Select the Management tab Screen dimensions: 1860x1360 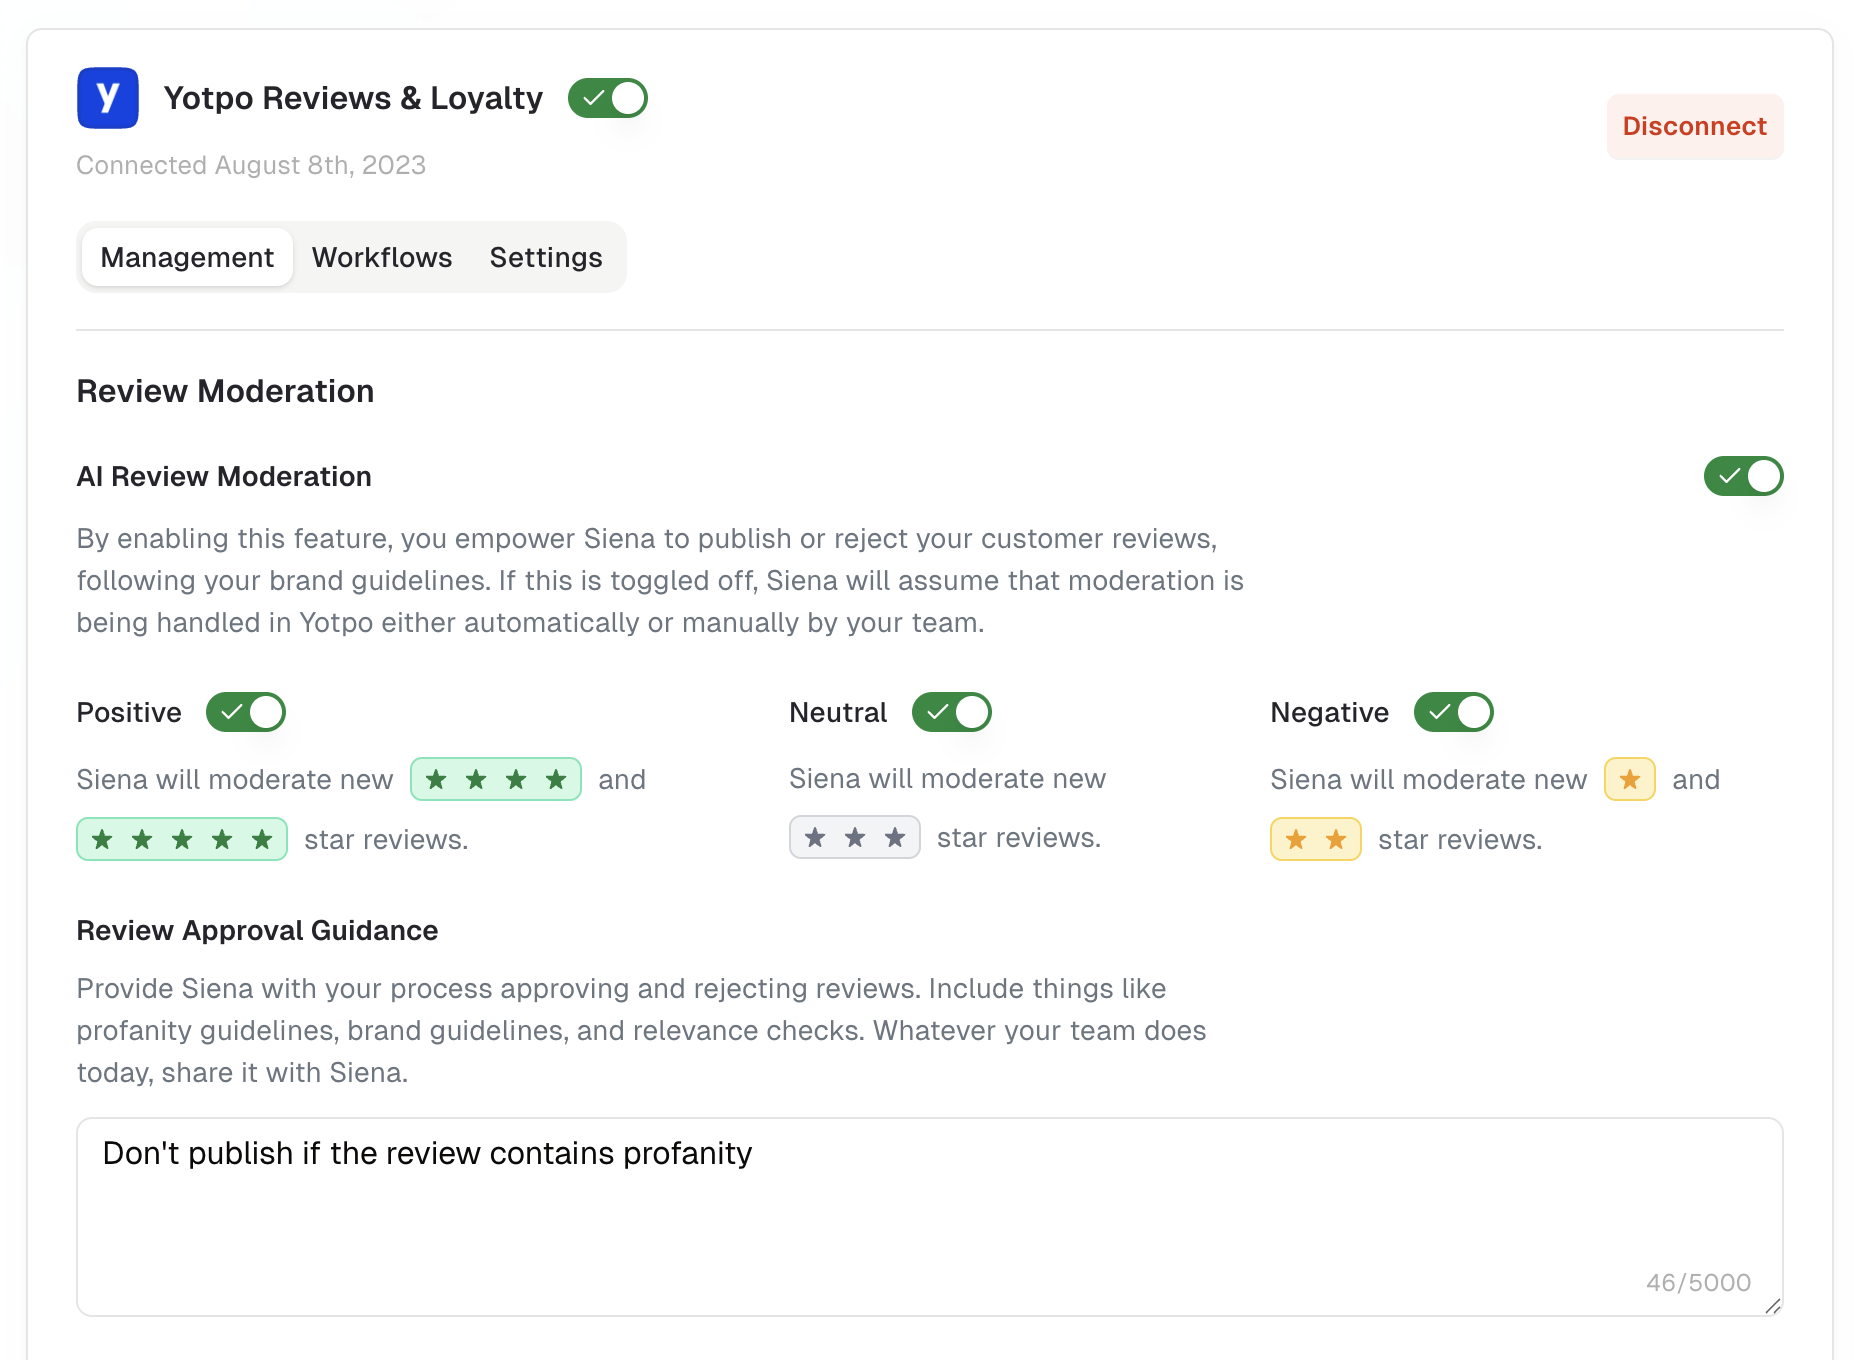tap(187, 257)
